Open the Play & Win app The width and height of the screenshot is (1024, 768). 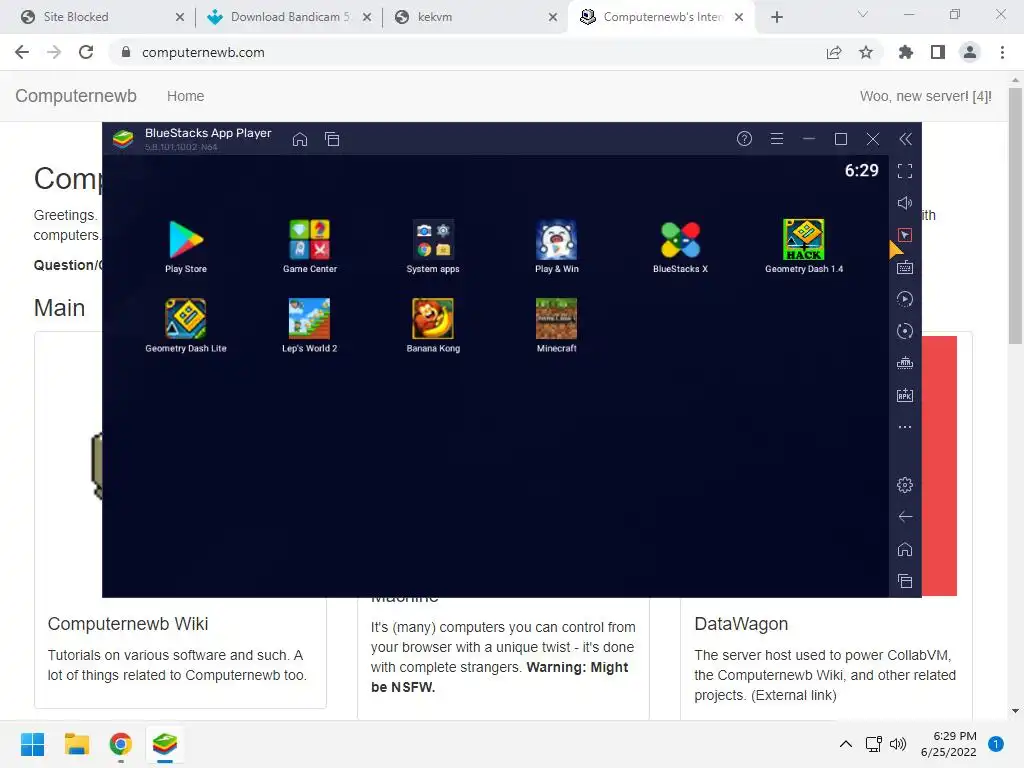[x=556, y=246]
